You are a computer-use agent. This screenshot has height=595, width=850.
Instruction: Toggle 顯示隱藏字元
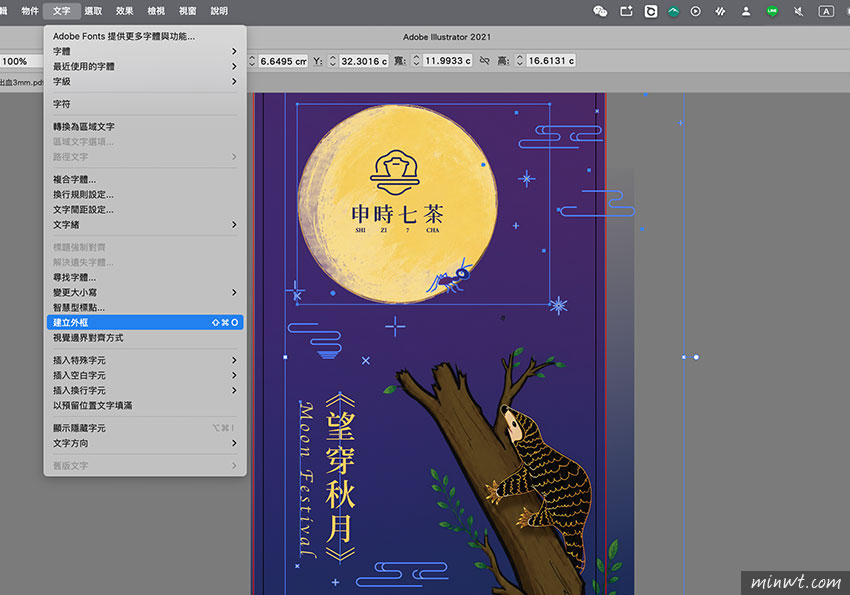(145, 428)
